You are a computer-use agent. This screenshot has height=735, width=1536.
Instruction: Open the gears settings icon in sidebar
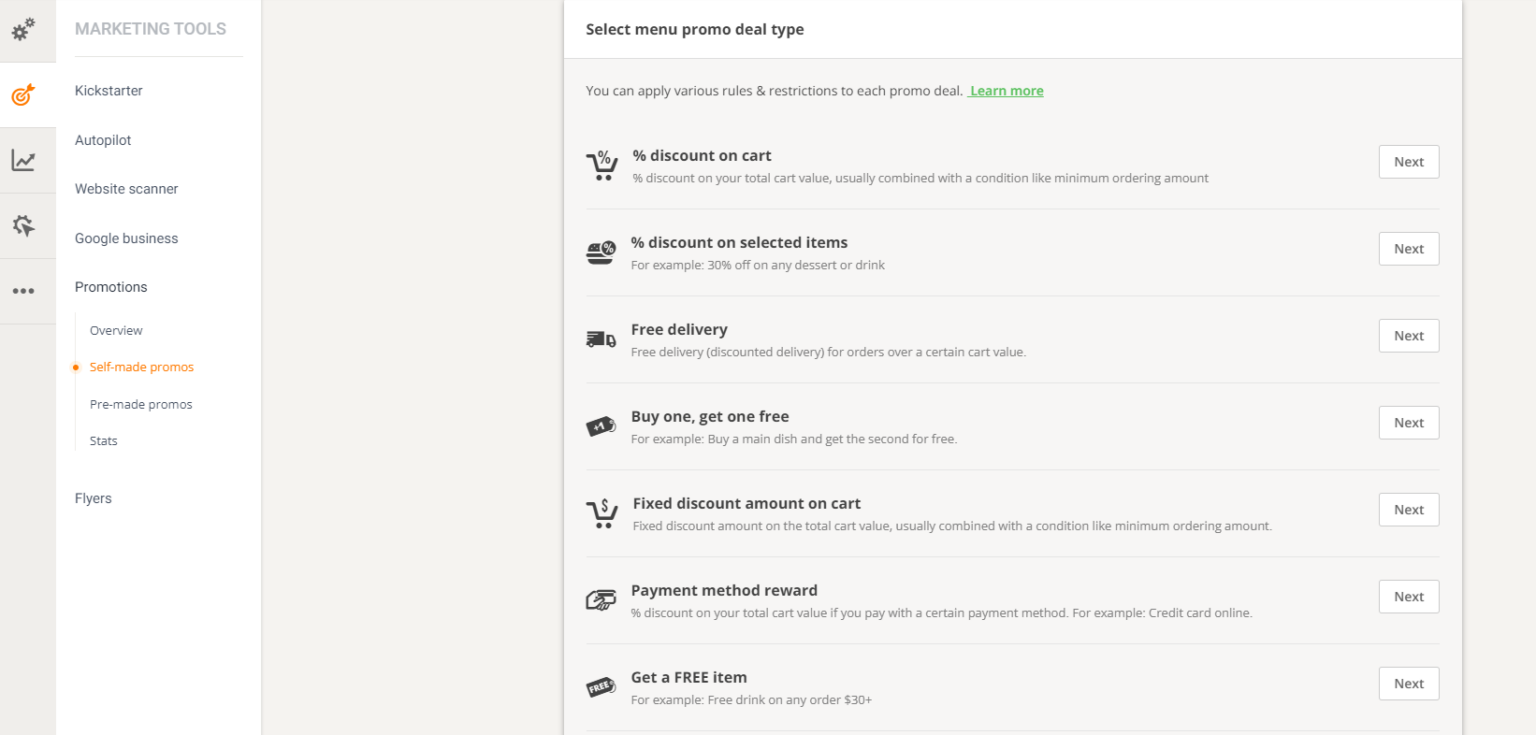tap(24, 29)
